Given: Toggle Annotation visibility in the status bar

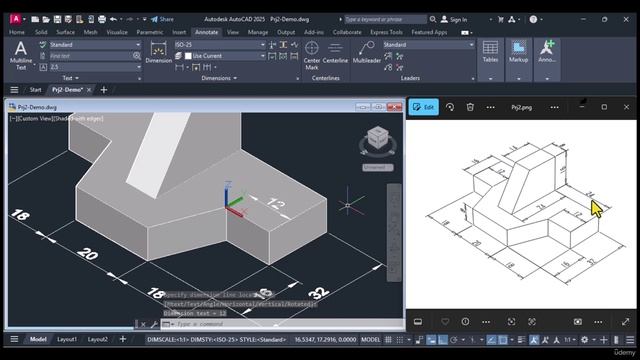Looking at the screenshot, I should [x=533, y=340].
